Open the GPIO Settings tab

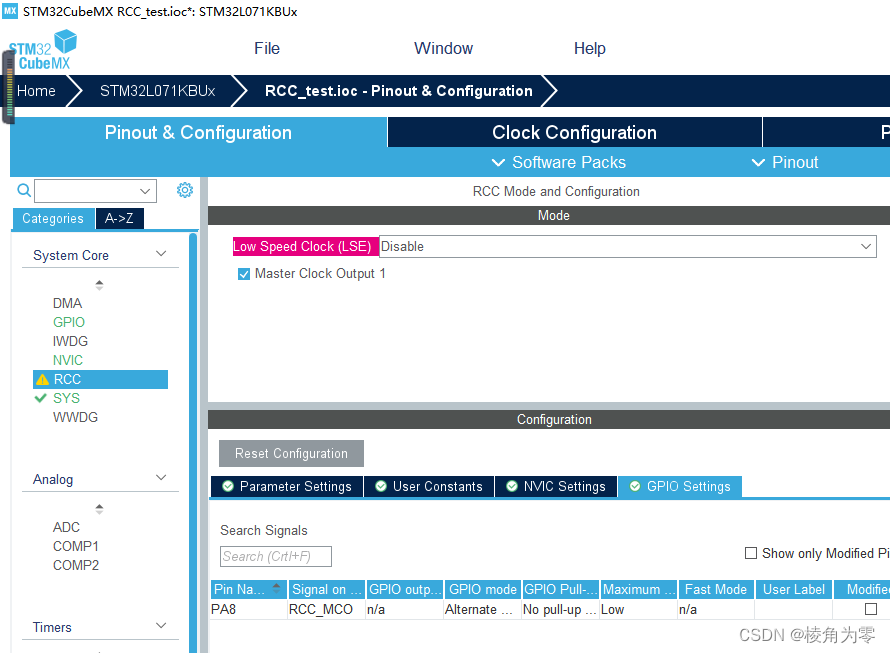[680, 487]
